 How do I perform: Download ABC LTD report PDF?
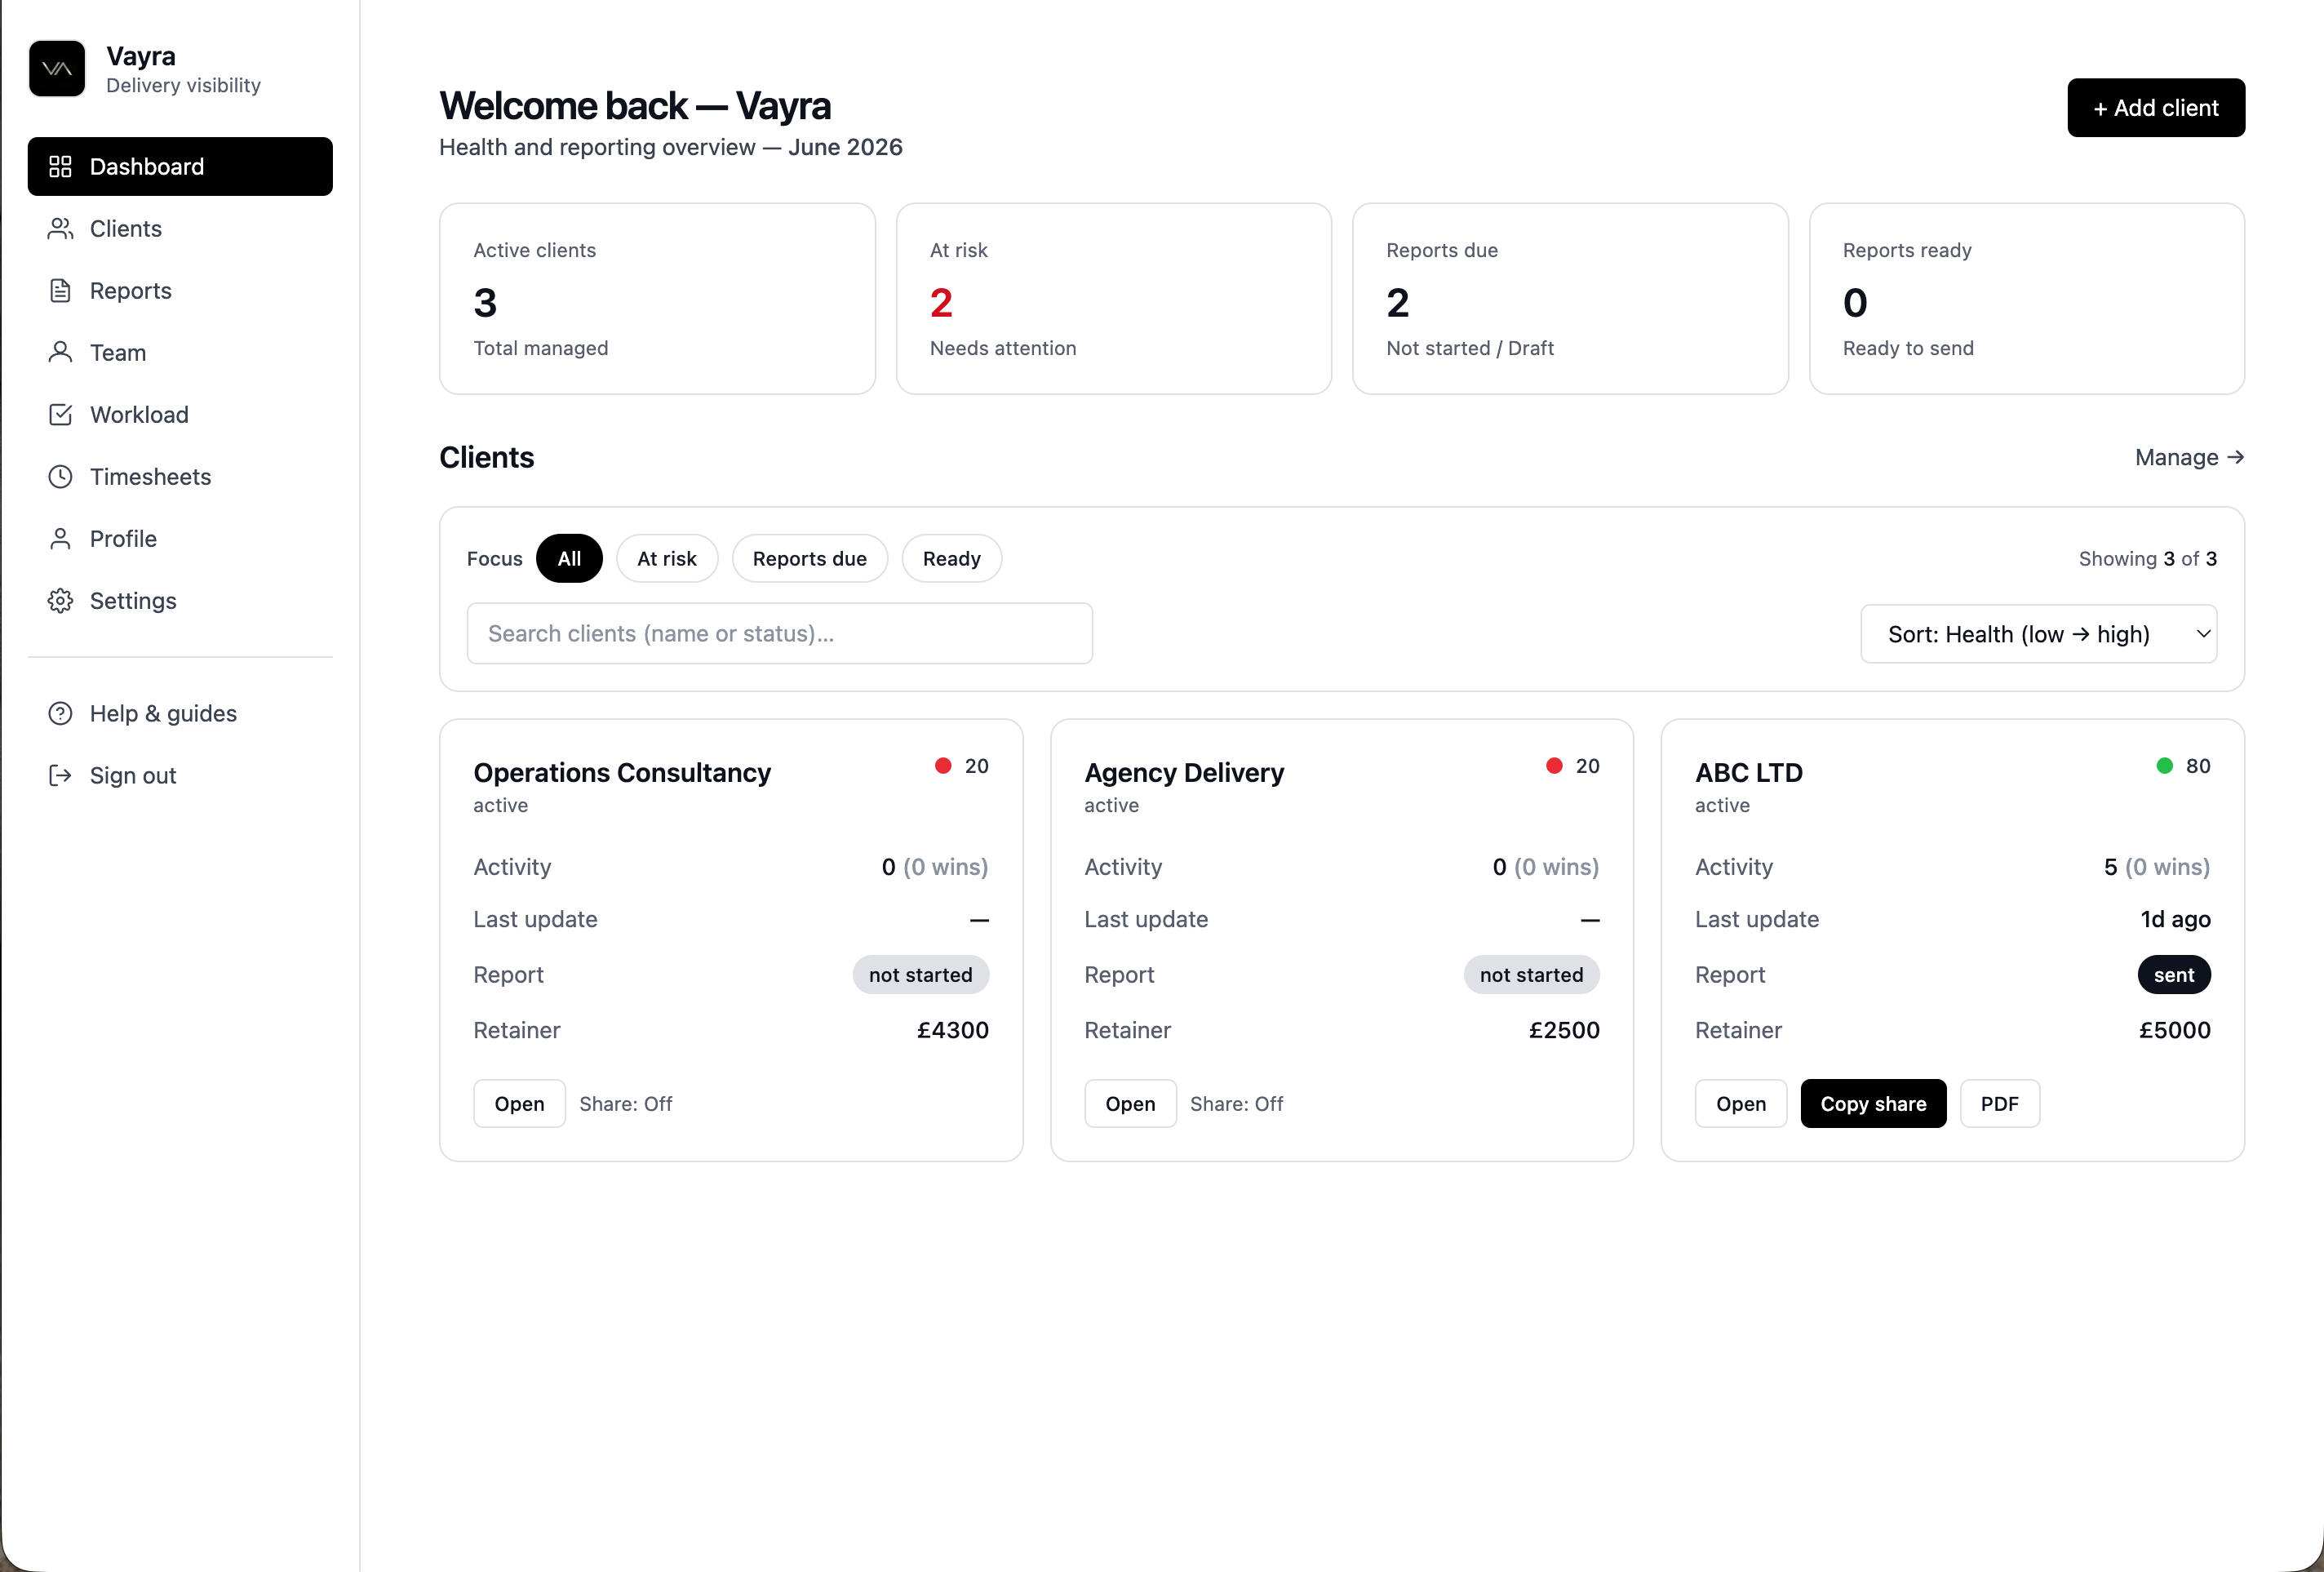[x=1999, y=1104]
